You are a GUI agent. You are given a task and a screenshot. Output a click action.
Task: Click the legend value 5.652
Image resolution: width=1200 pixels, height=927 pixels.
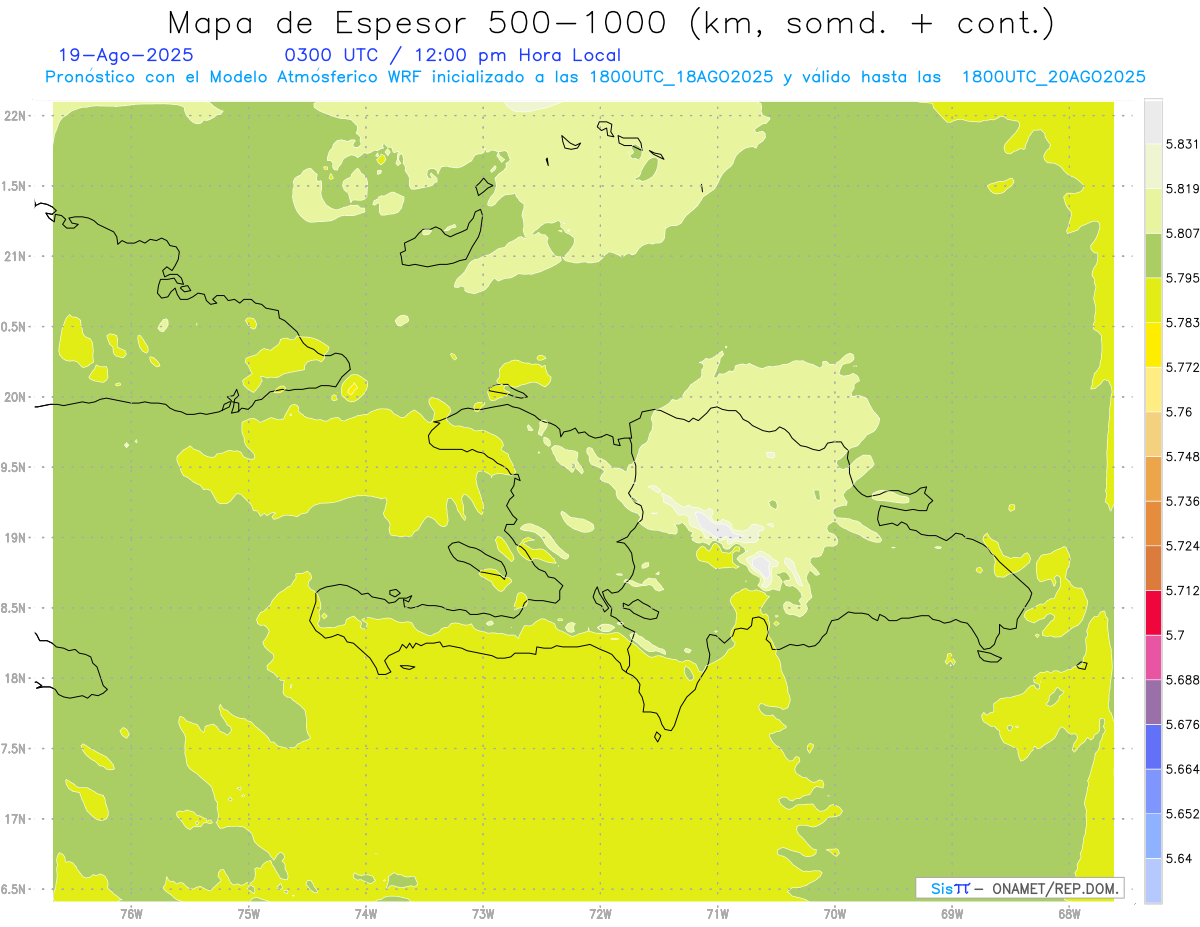(x=1182, y=814)
